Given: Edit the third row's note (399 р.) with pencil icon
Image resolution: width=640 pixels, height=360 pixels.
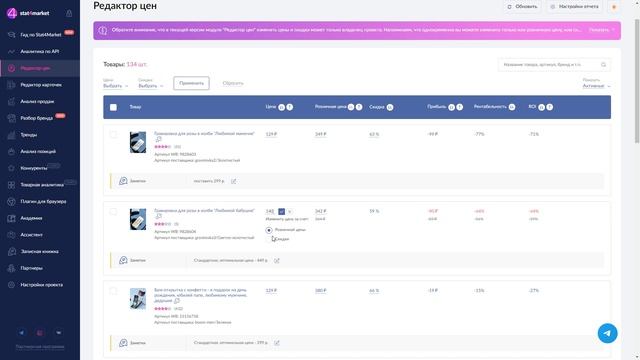Looking at the screenshot, I should (x=277, y=343).
